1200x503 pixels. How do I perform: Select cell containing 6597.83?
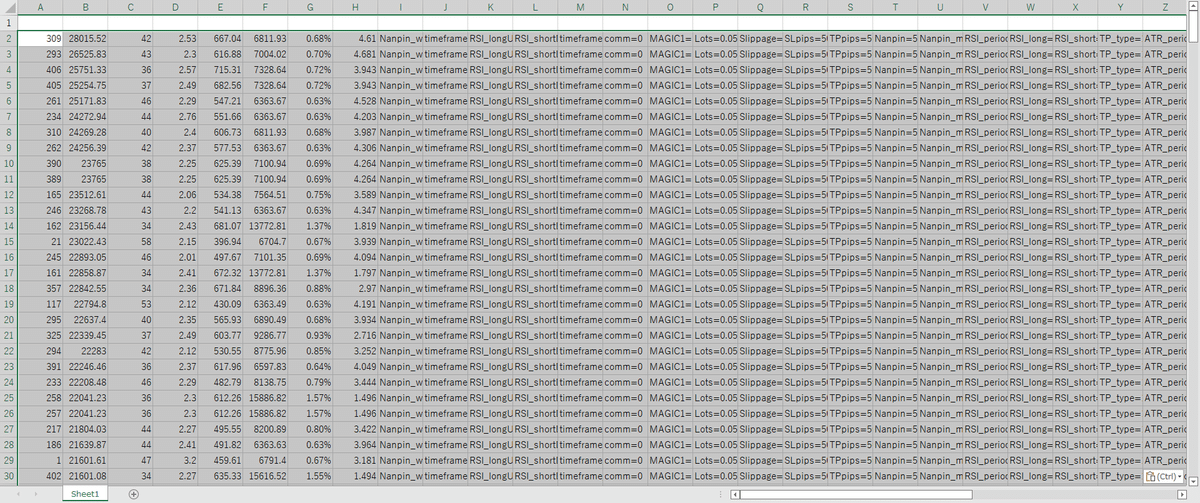[265, 366]
